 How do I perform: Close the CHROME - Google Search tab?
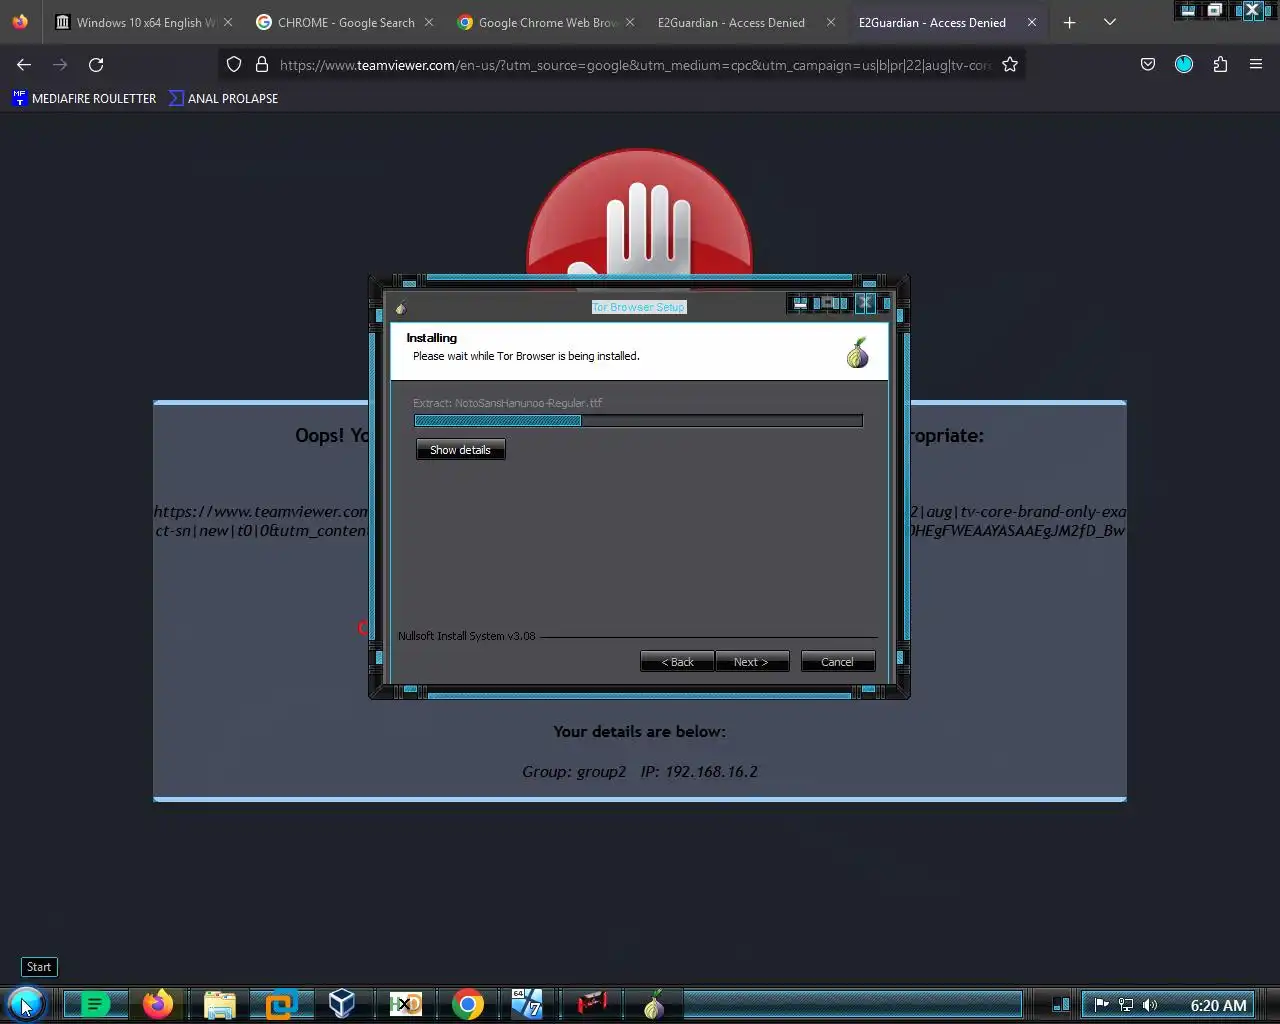429,22
